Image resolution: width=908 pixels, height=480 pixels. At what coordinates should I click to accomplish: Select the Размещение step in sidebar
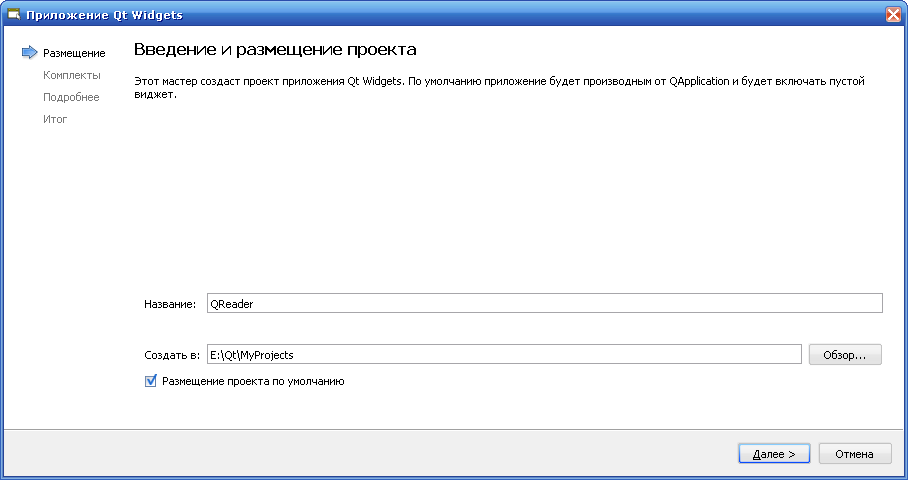pos(74,53)
